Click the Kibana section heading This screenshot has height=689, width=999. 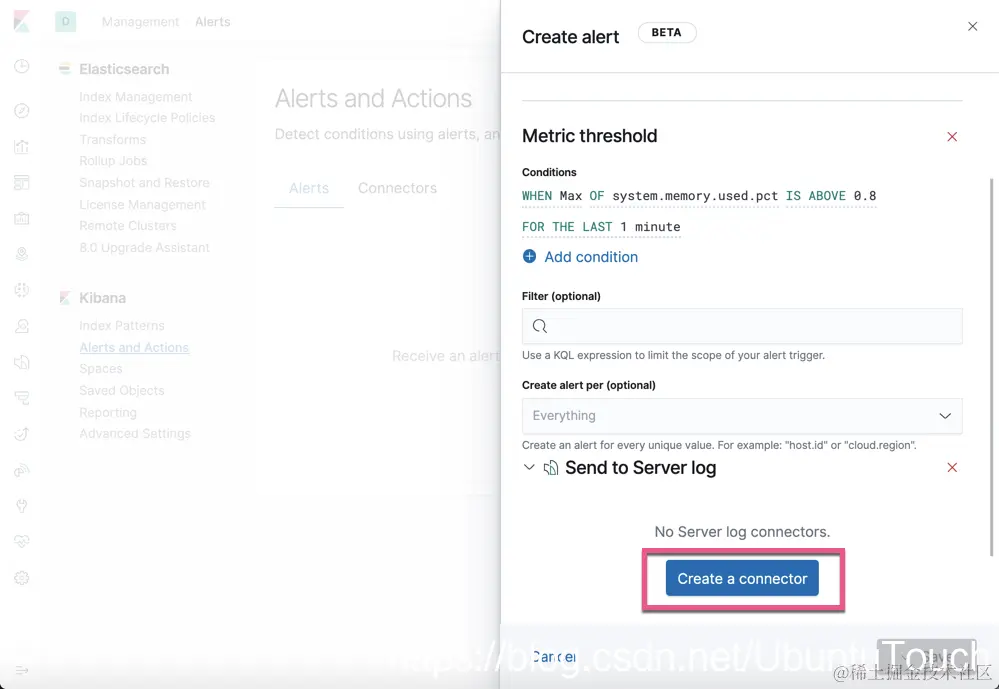[102, 298]
